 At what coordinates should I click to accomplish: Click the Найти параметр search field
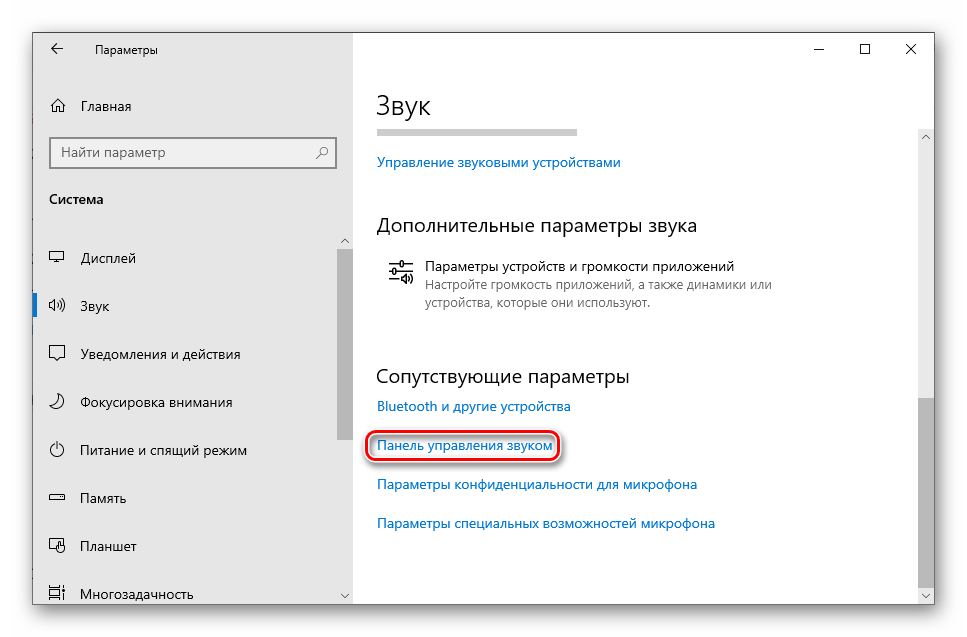coord(182,153)
